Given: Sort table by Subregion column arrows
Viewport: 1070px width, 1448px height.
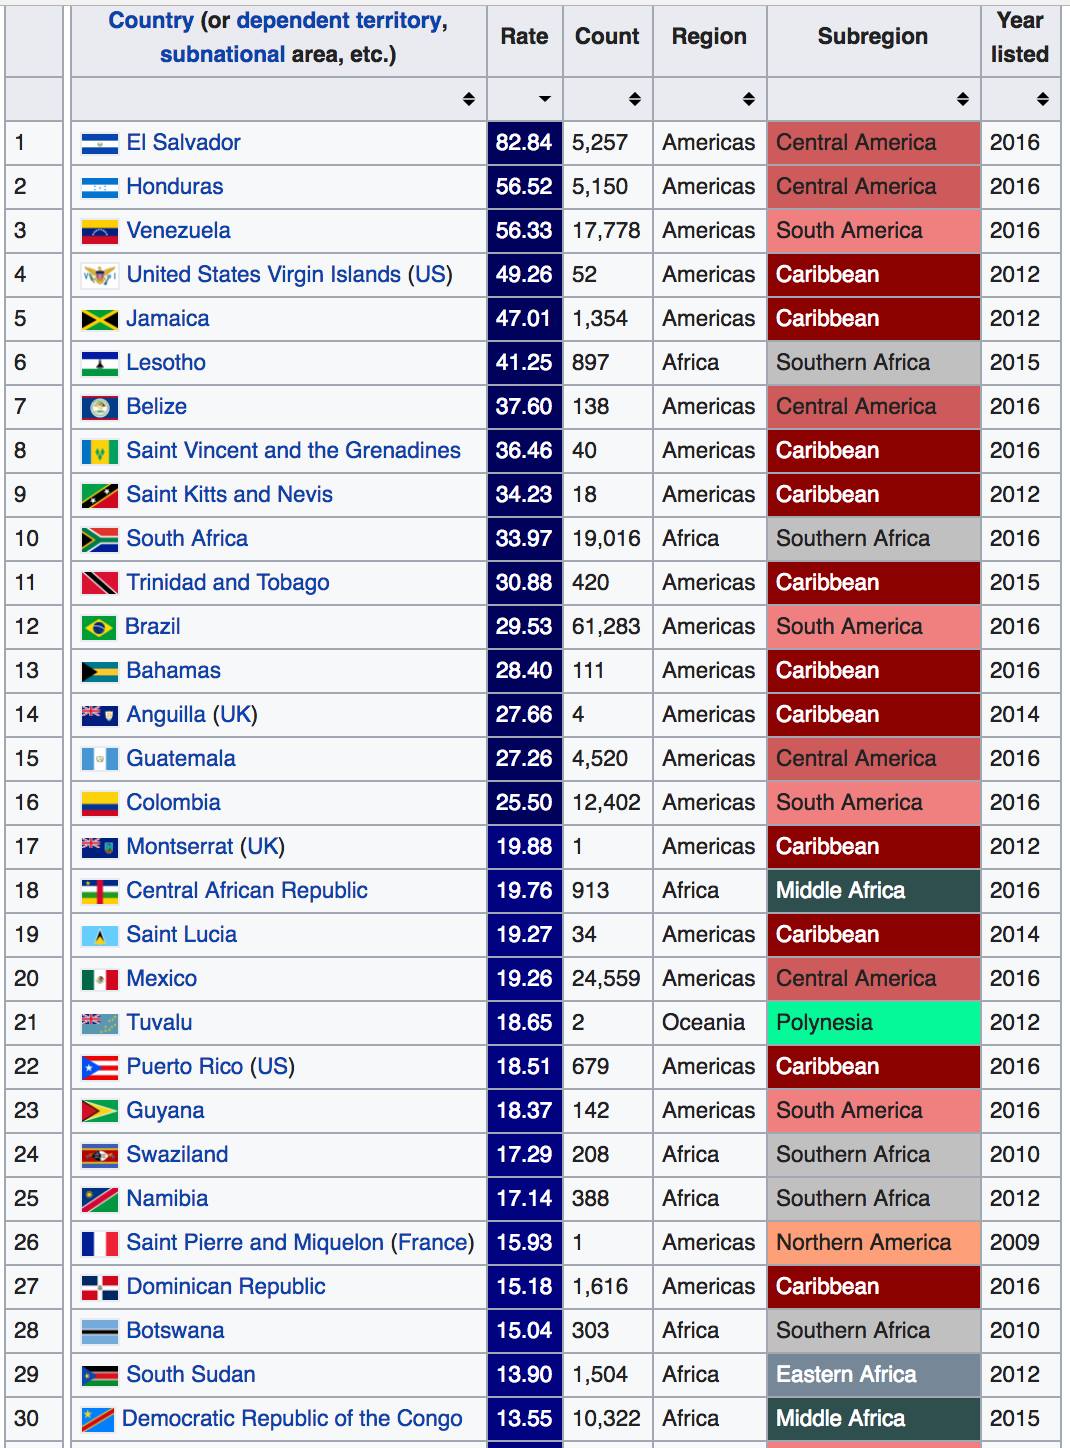Looking at the screenshot, I should [x=962, y=99].
